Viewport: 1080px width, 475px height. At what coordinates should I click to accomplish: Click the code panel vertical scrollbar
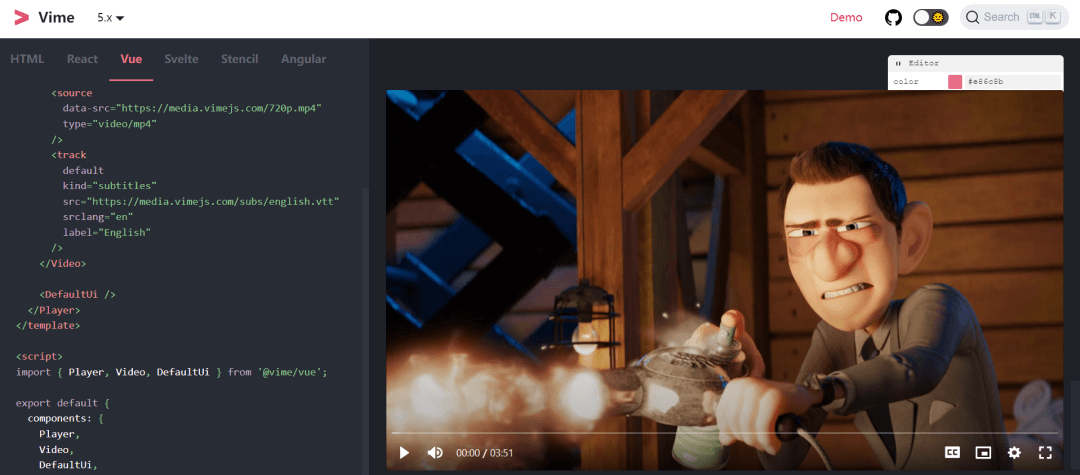365,330
